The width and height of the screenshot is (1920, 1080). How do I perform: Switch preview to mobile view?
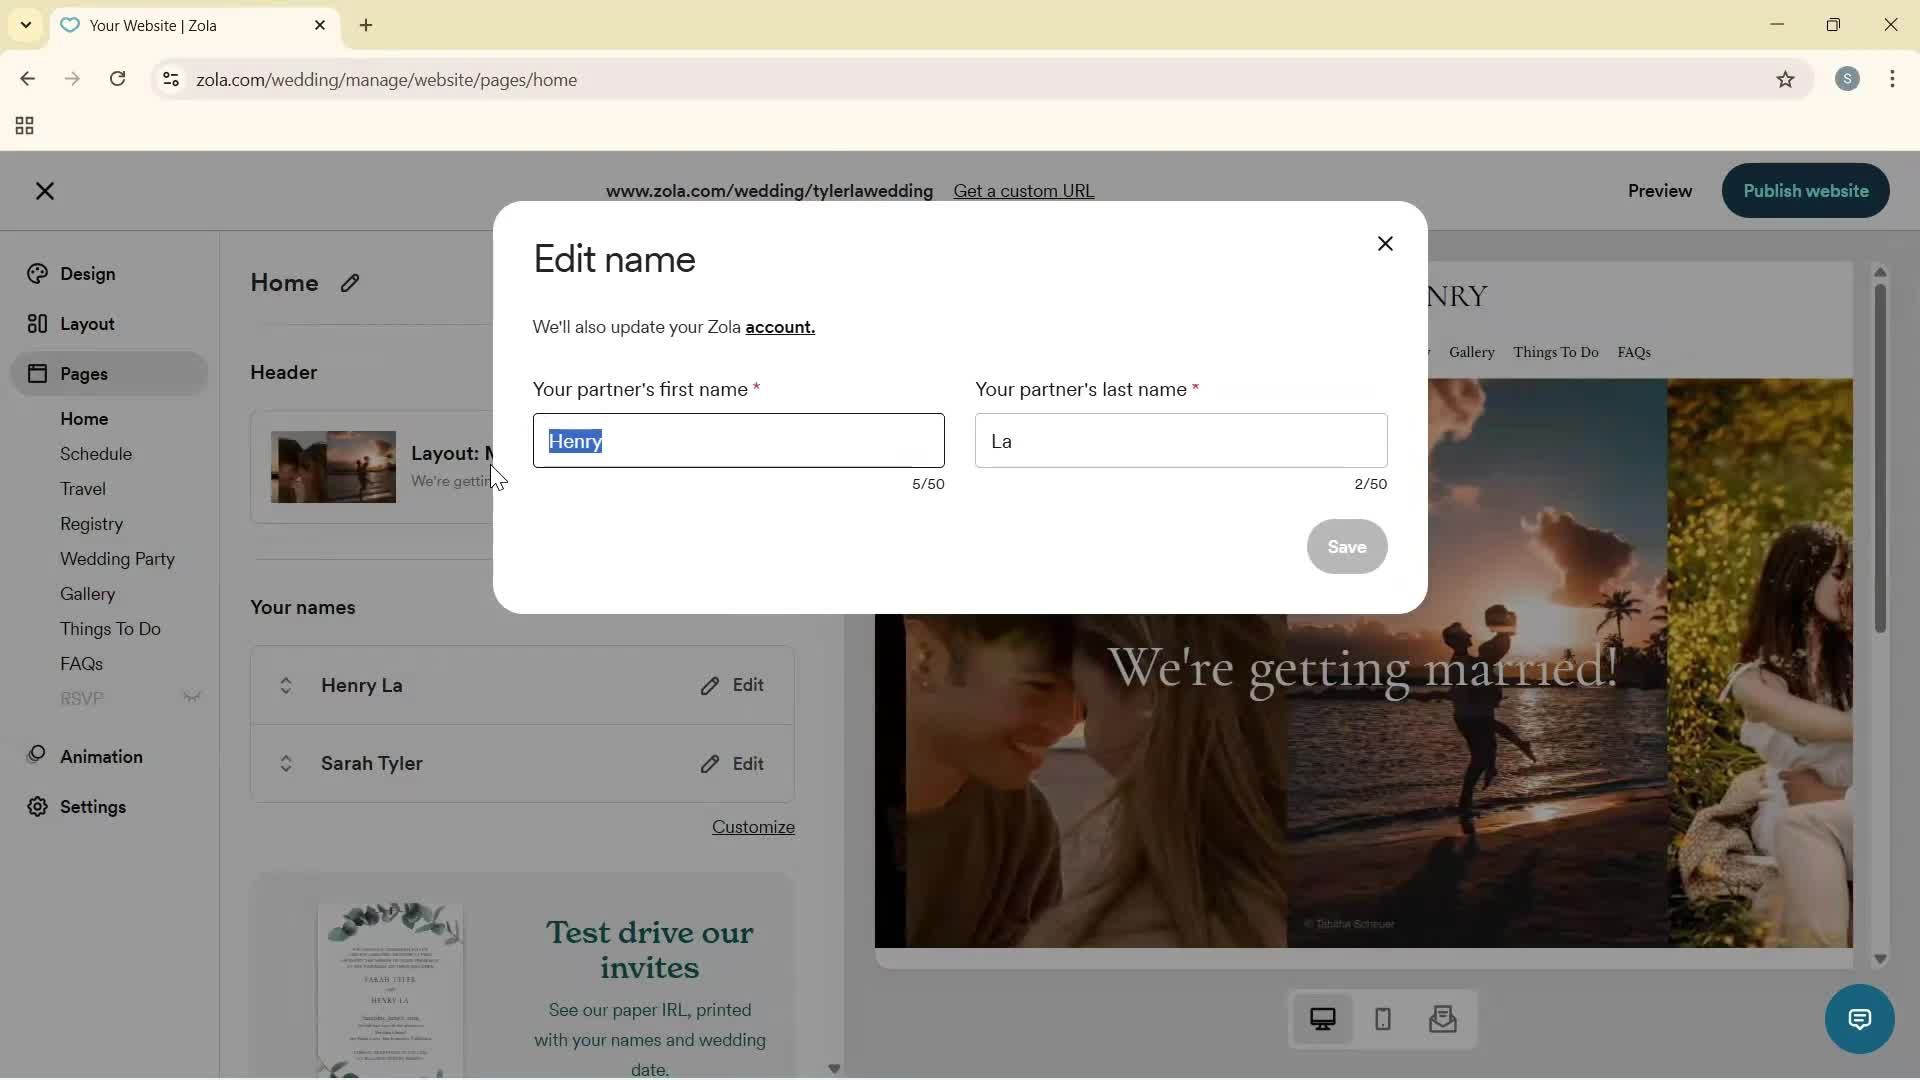pos(1383,1019)
